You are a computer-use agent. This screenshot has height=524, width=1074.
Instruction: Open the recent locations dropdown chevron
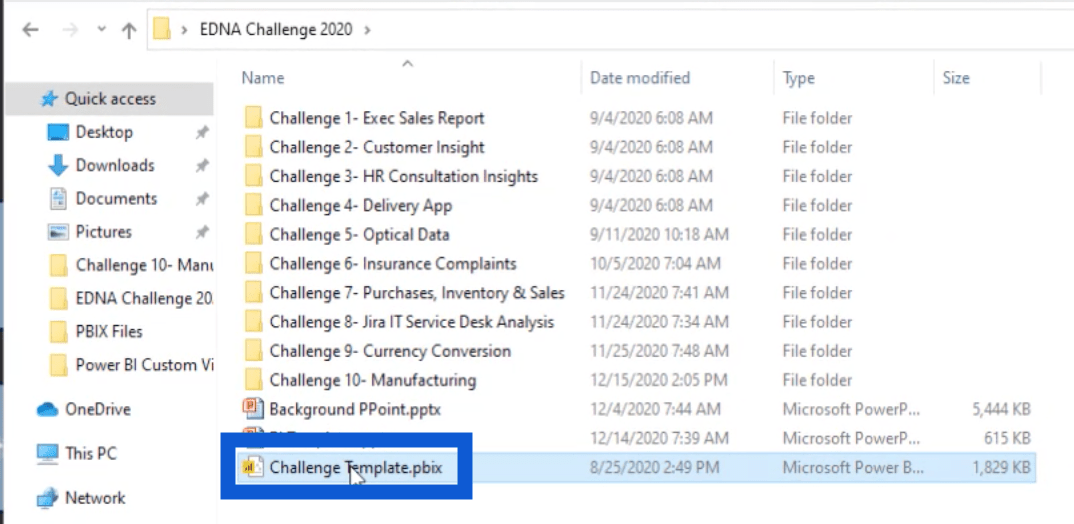pos(99,30)
